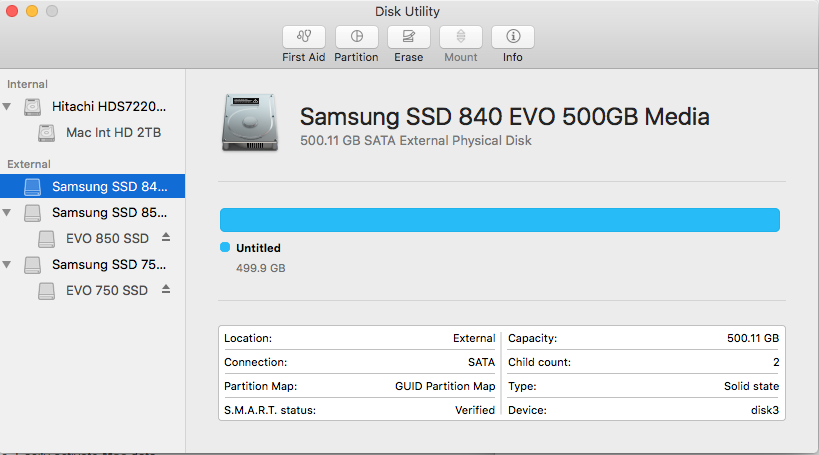Viewport: 819px width, 455px height.
Task: Run First Aid from the toolbar
Action: [303, 37]
